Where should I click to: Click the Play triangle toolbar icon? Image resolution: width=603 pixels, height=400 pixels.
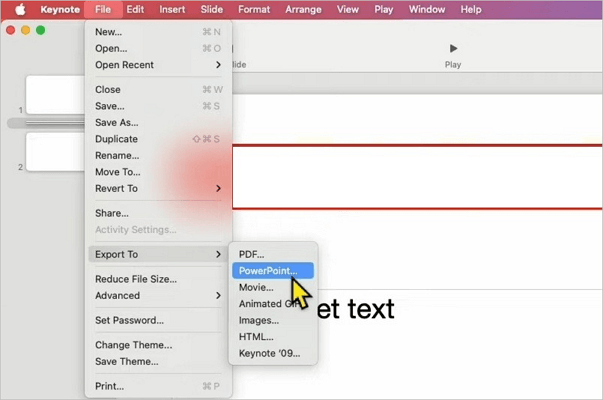click(453, 49)
